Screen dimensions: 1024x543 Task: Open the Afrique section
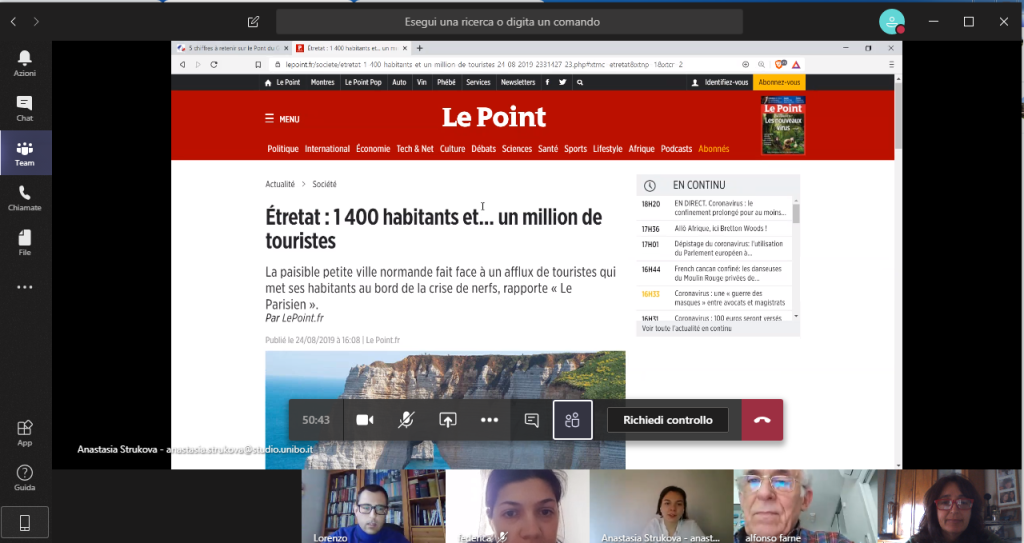[x=641, y=149]
